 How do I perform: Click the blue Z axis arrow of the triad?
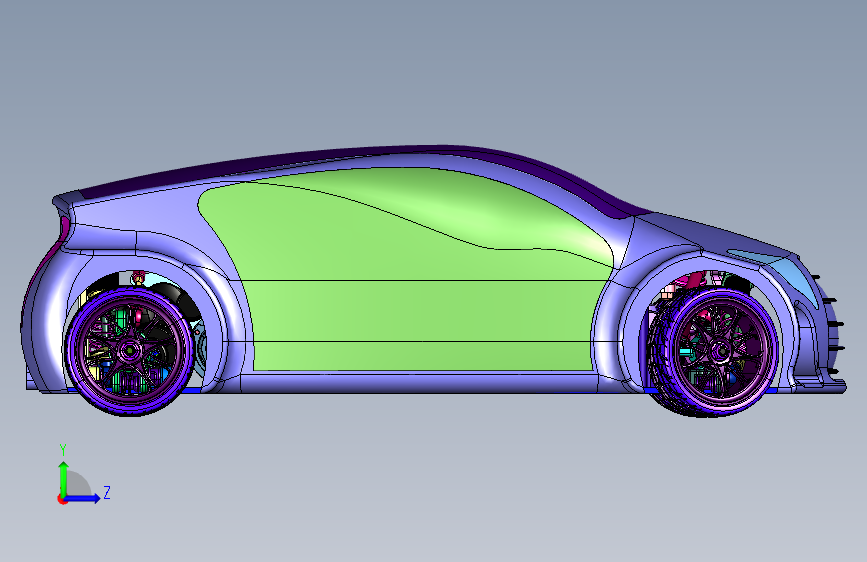pos(83,498)
